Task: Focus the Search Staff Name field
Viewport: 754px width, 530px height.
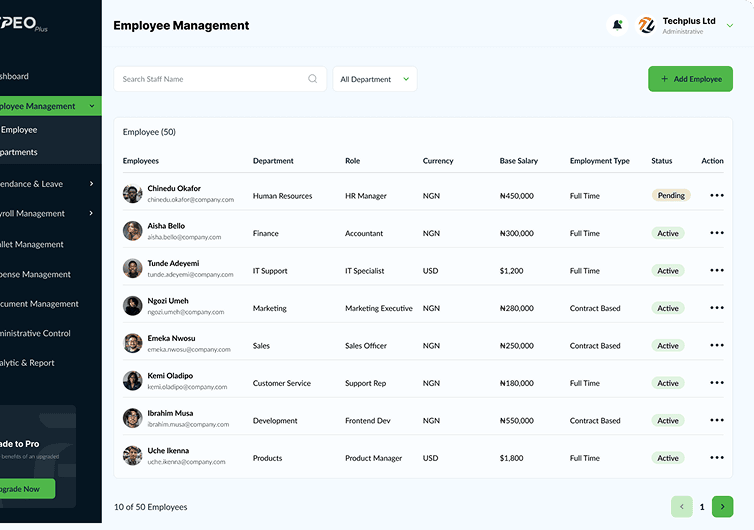Action: [220, 79]
